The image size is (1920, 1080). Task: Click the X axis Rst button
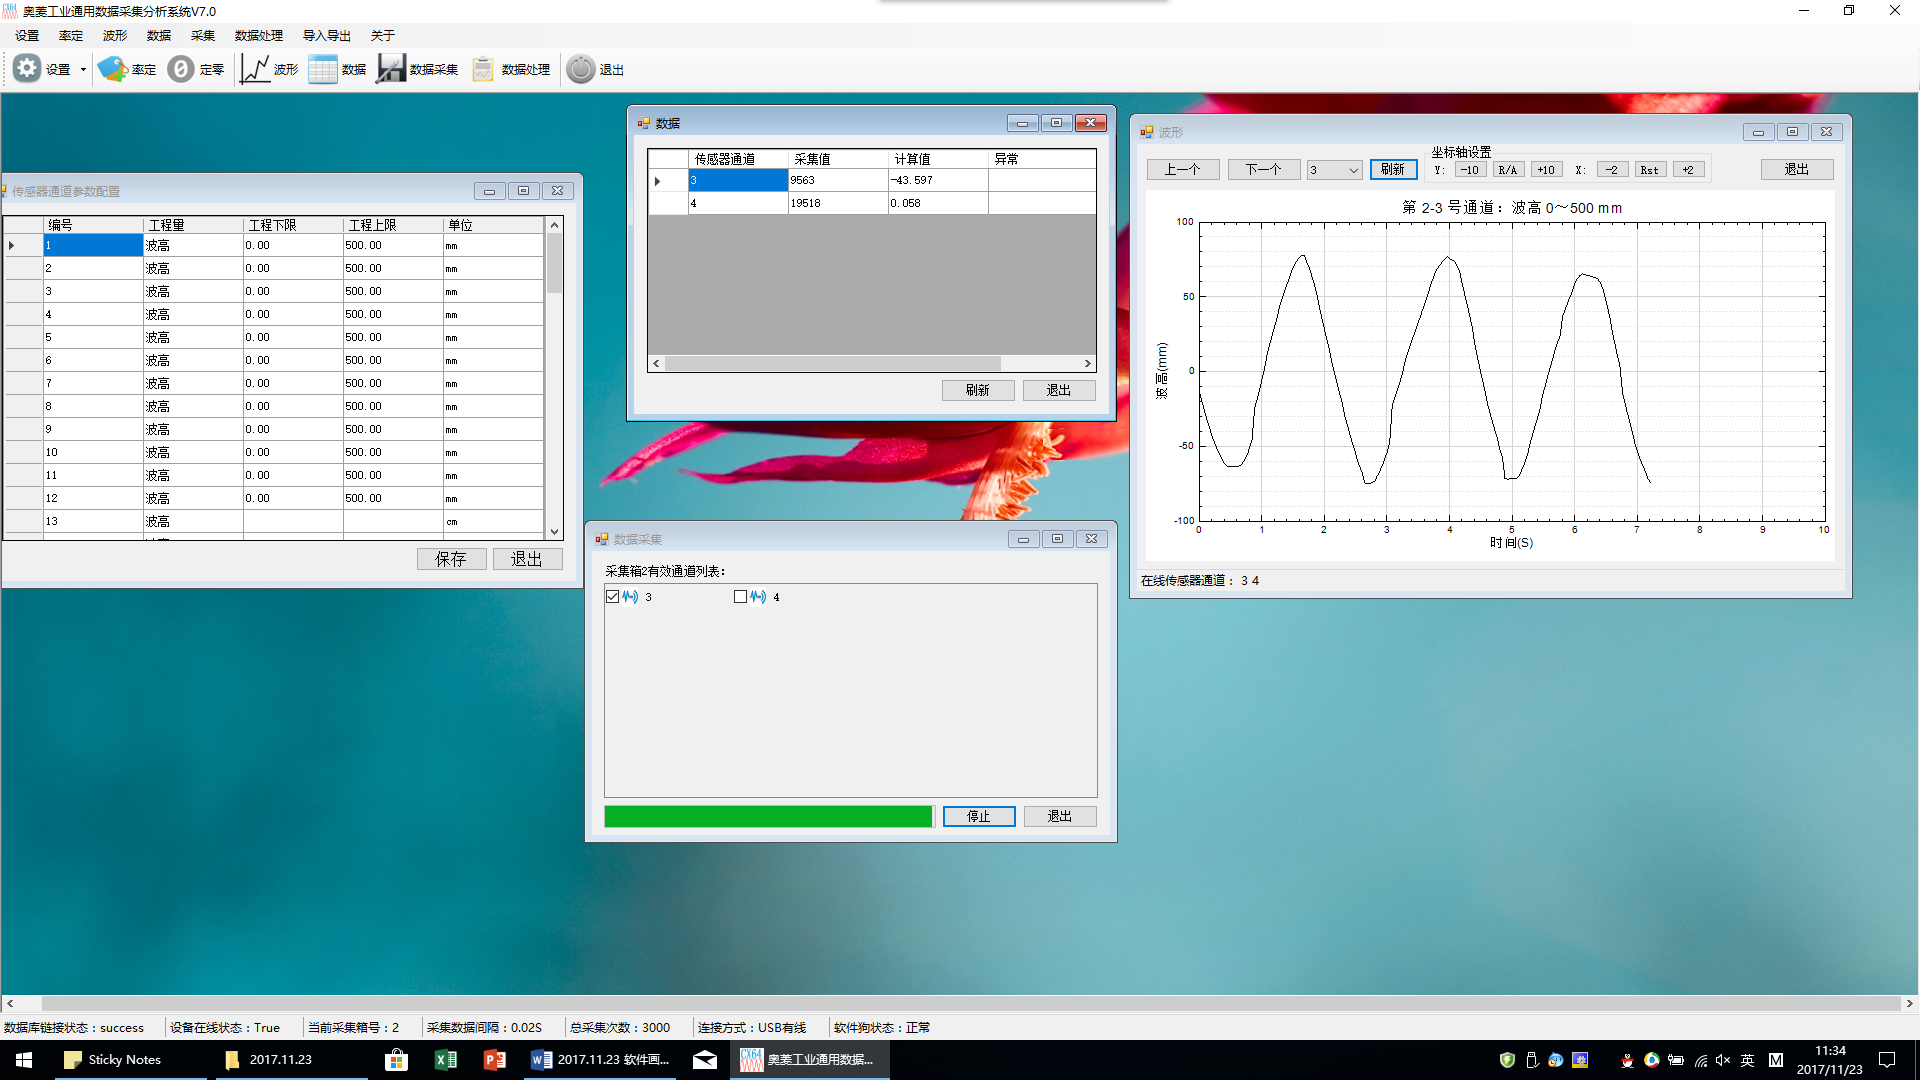[1650, 170]
